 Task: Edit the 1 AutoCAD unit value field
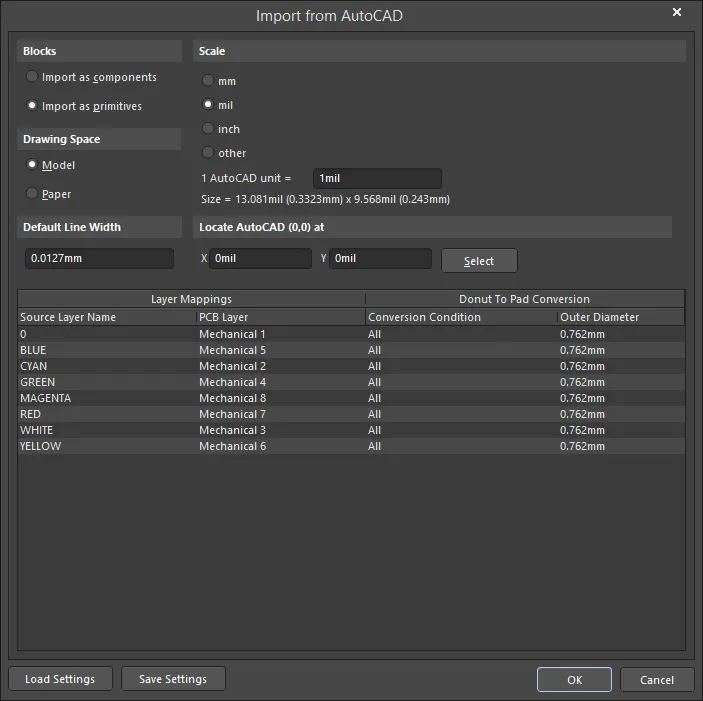pos(377,178)
